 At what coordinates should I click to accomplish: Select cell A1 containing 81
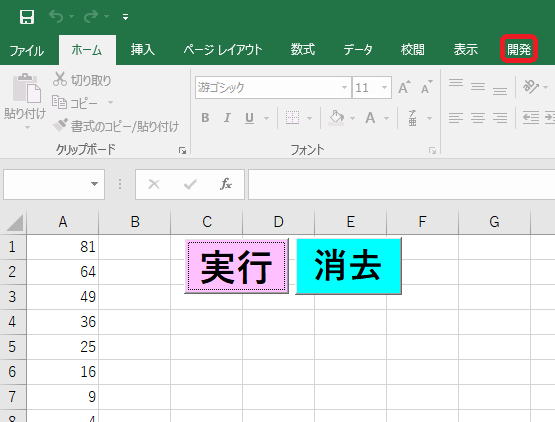(63, 247)
